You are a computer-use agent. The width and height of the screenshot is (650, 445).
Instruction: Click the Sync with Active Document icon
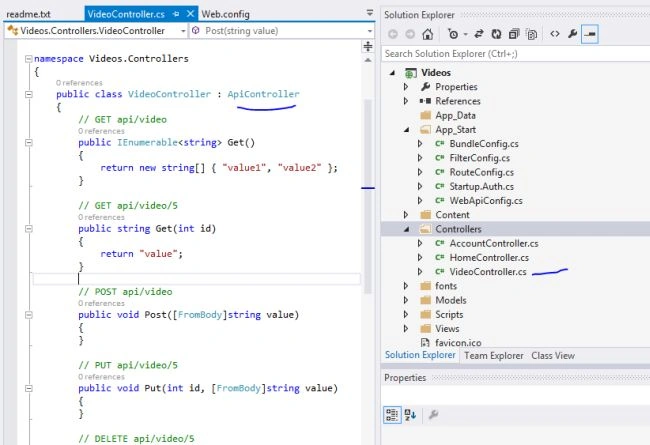(479, 34)
